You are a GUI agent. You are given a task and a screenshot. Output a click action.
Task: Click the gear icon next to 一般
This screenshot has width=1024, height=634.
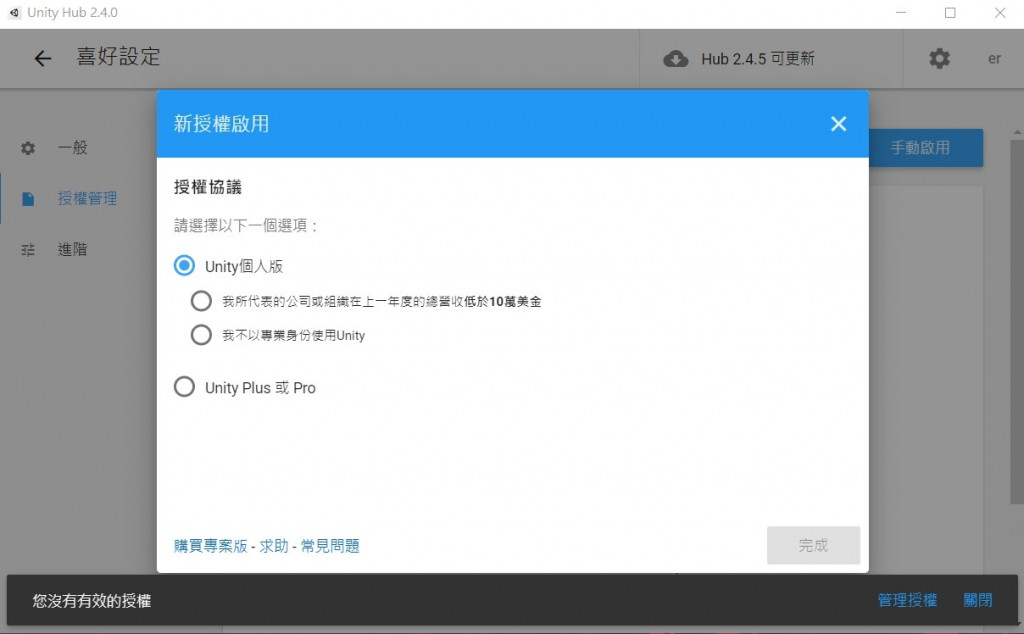[x=28, y=148]
